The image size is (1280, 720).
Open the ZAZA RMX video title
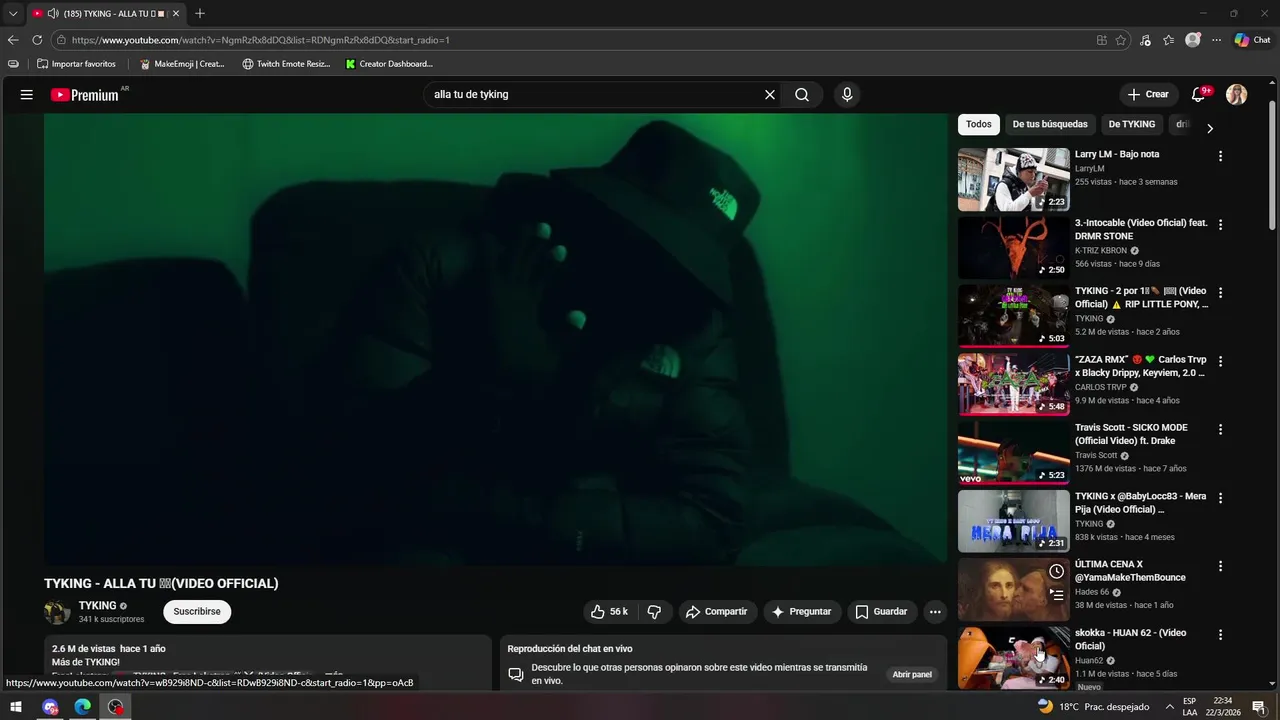point(1141,366)
